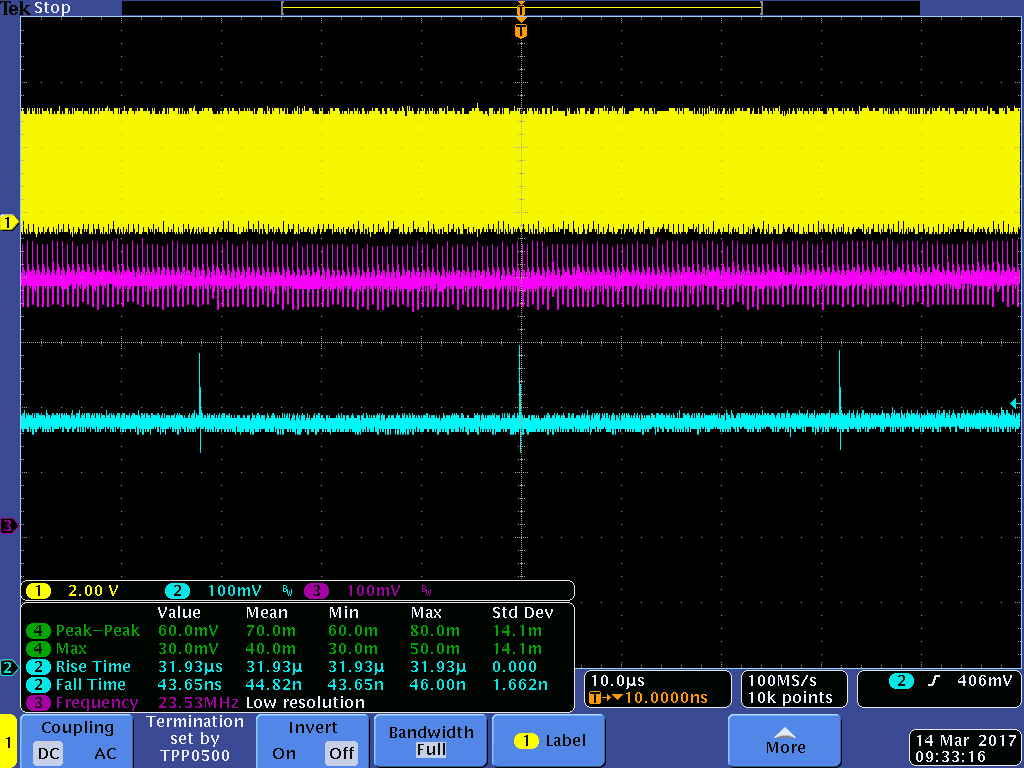Image resolution: width=1024 pixels, height=768 pixels.
Task: Click the orange trigger position T marker
Action: coord(520,31)
